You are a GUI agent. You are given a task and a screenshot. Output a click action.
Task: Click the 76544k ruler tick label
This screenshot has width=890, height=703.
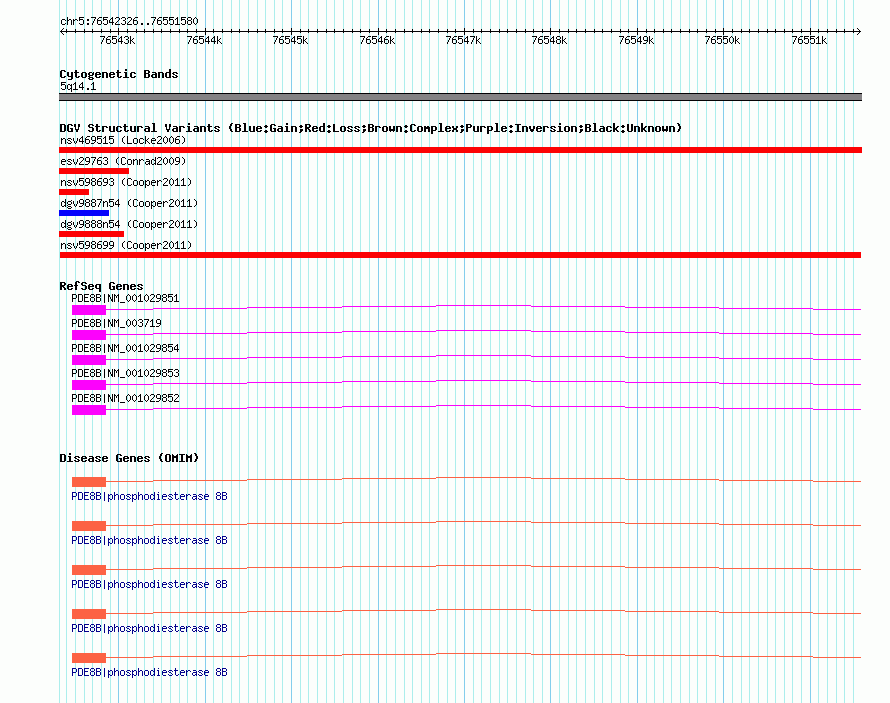(204, 40)
